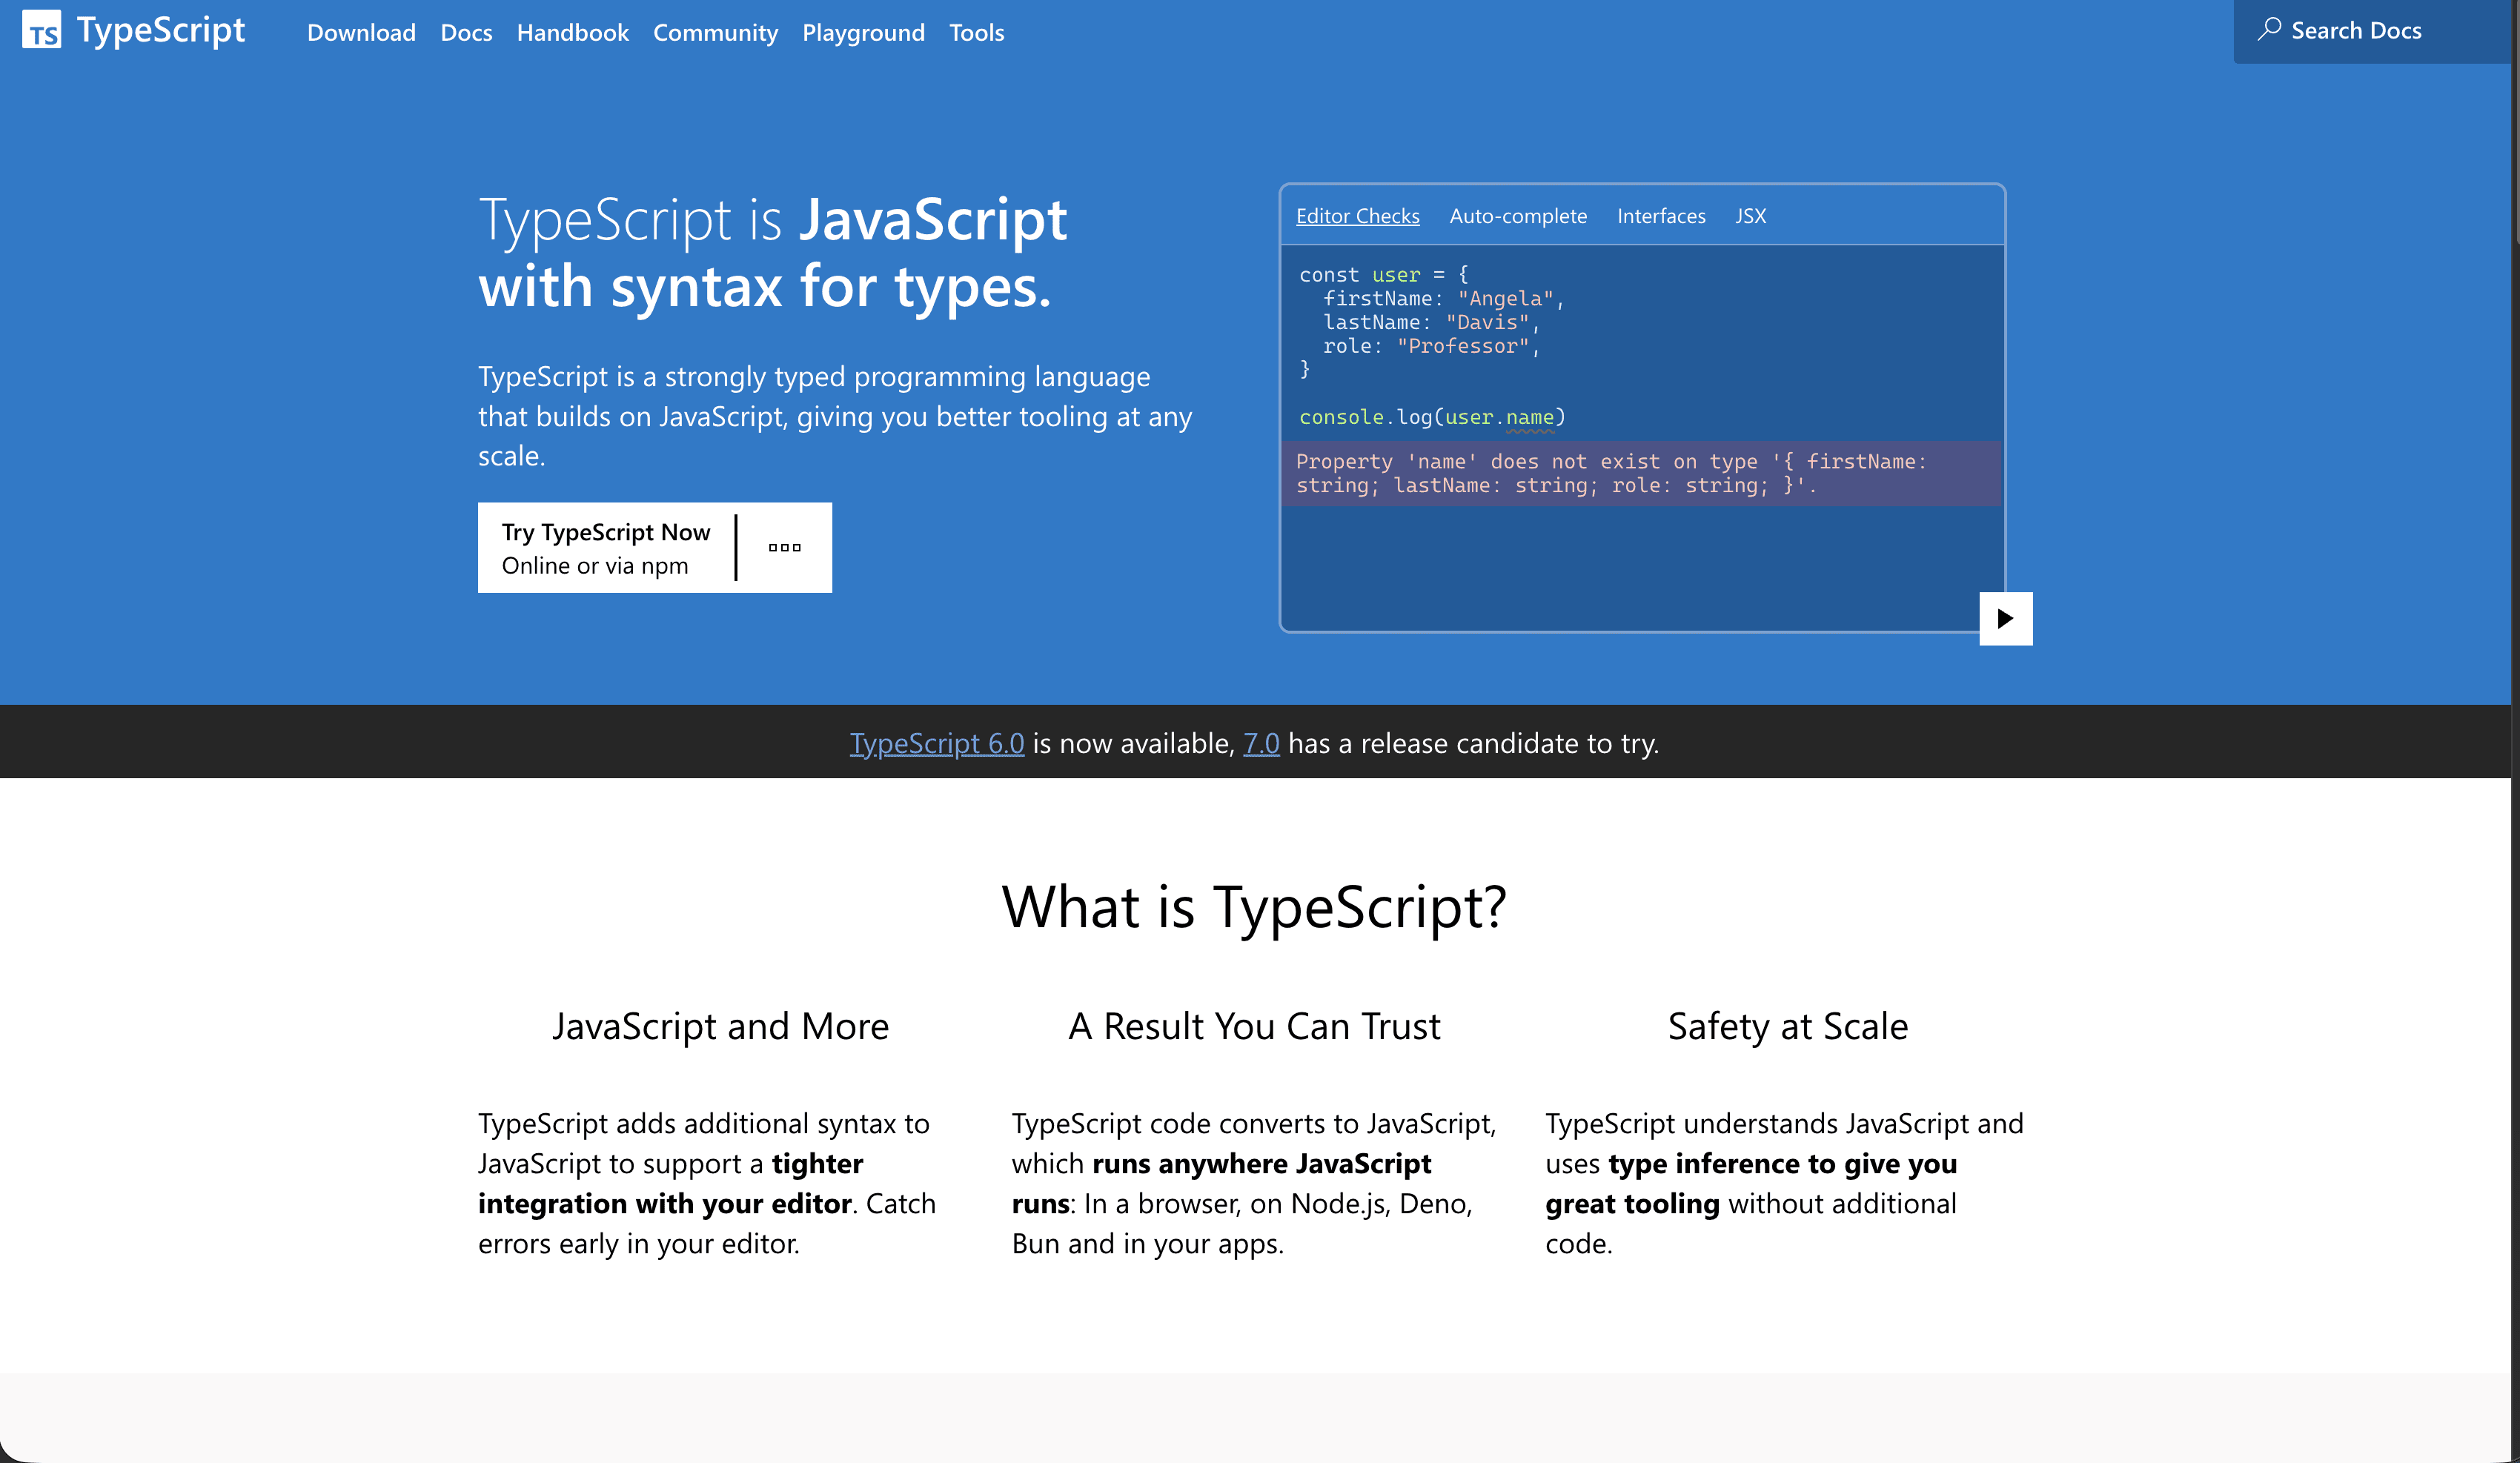Focus the Search Docs field

[x=2372, y=31]
